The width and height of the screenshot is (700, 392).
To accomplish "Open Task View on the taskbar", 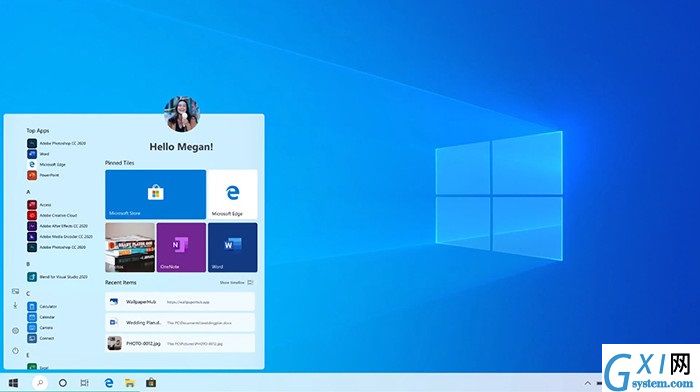I will [84, 383].
